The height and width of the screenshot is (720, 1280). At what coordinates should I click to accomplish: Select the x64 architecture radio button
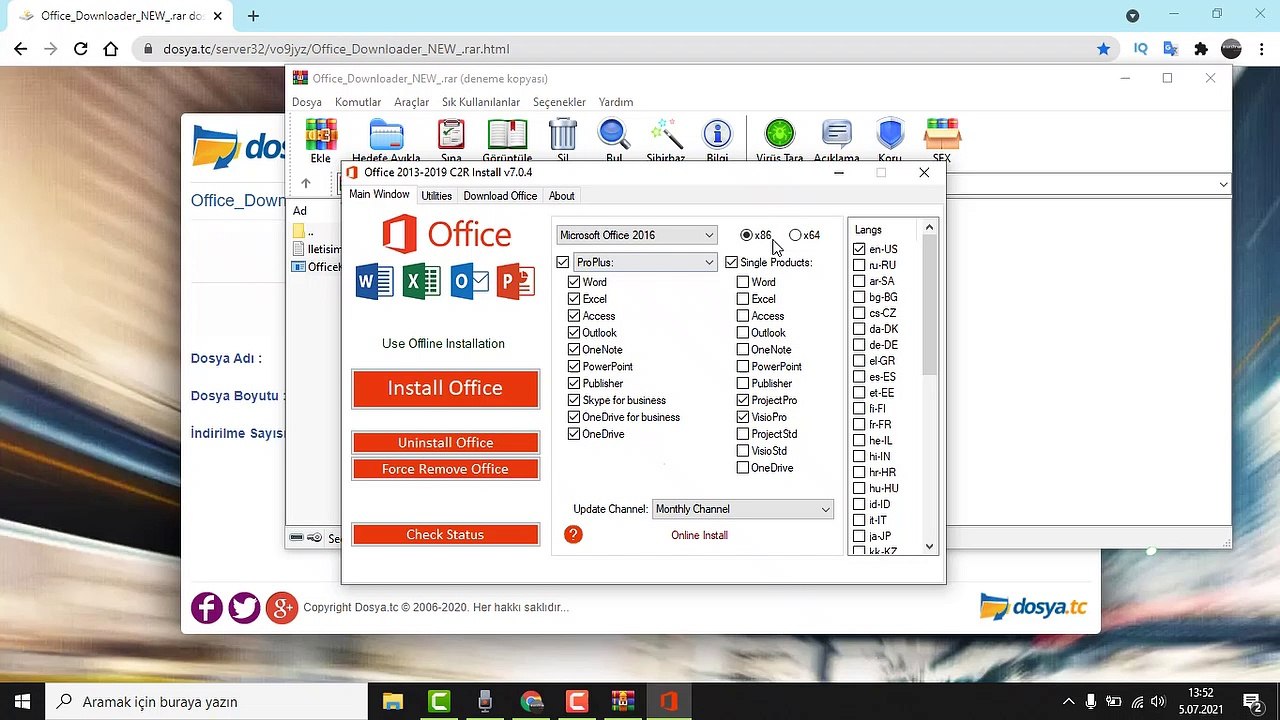(x=795, y=235)
